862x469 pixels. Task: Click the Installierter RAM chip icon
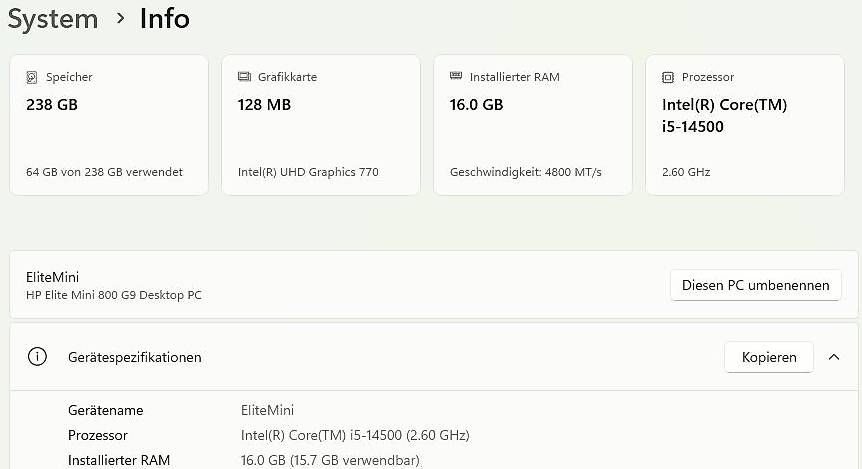pyautogui.click(x=456, y=76)
